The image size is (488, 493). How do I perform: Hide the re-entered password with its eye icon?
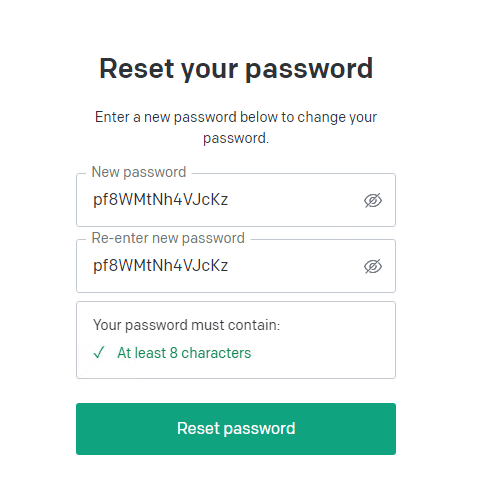point(373,266)
